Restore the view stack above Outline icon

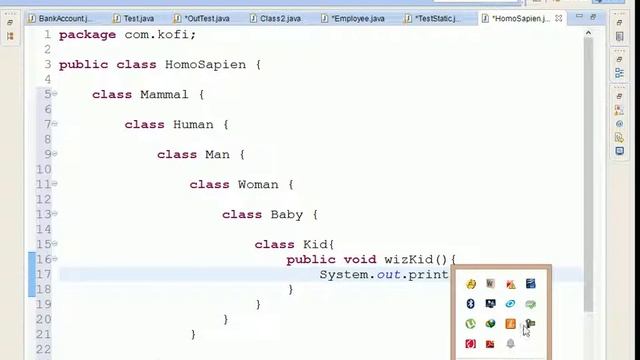(619, 60)
